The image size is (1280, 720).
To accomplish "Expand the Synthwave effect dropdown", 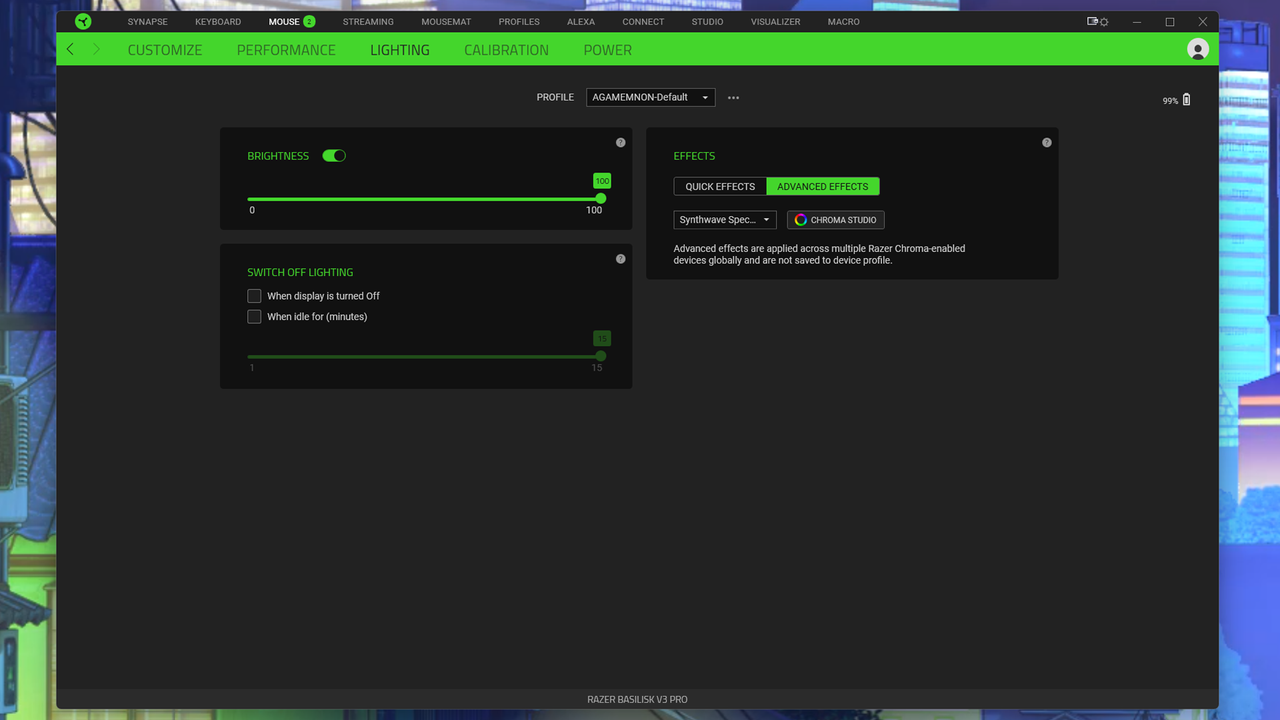I will 725,220.
